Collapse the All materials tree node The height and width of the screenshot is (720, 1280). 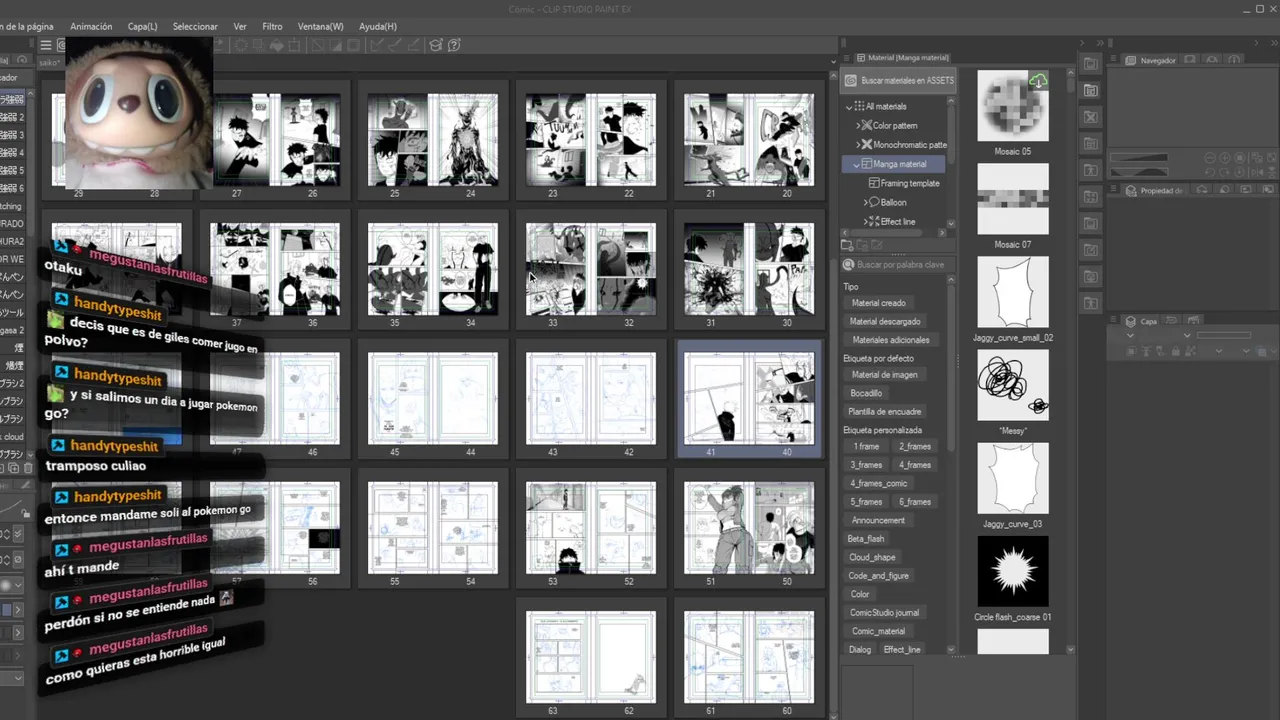[849, 106]
